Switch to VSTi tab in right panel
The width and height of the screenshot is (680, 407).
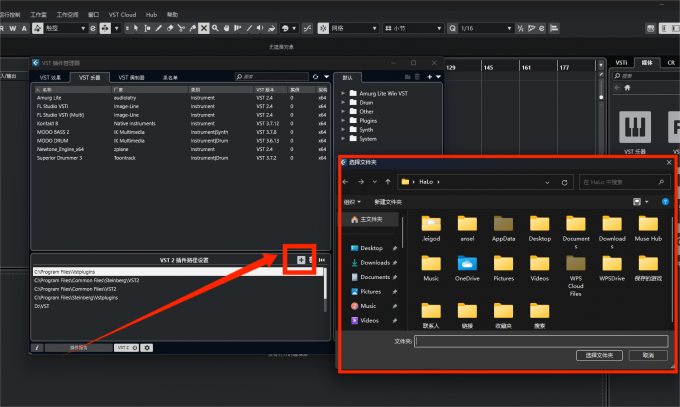tap(621, 62)
